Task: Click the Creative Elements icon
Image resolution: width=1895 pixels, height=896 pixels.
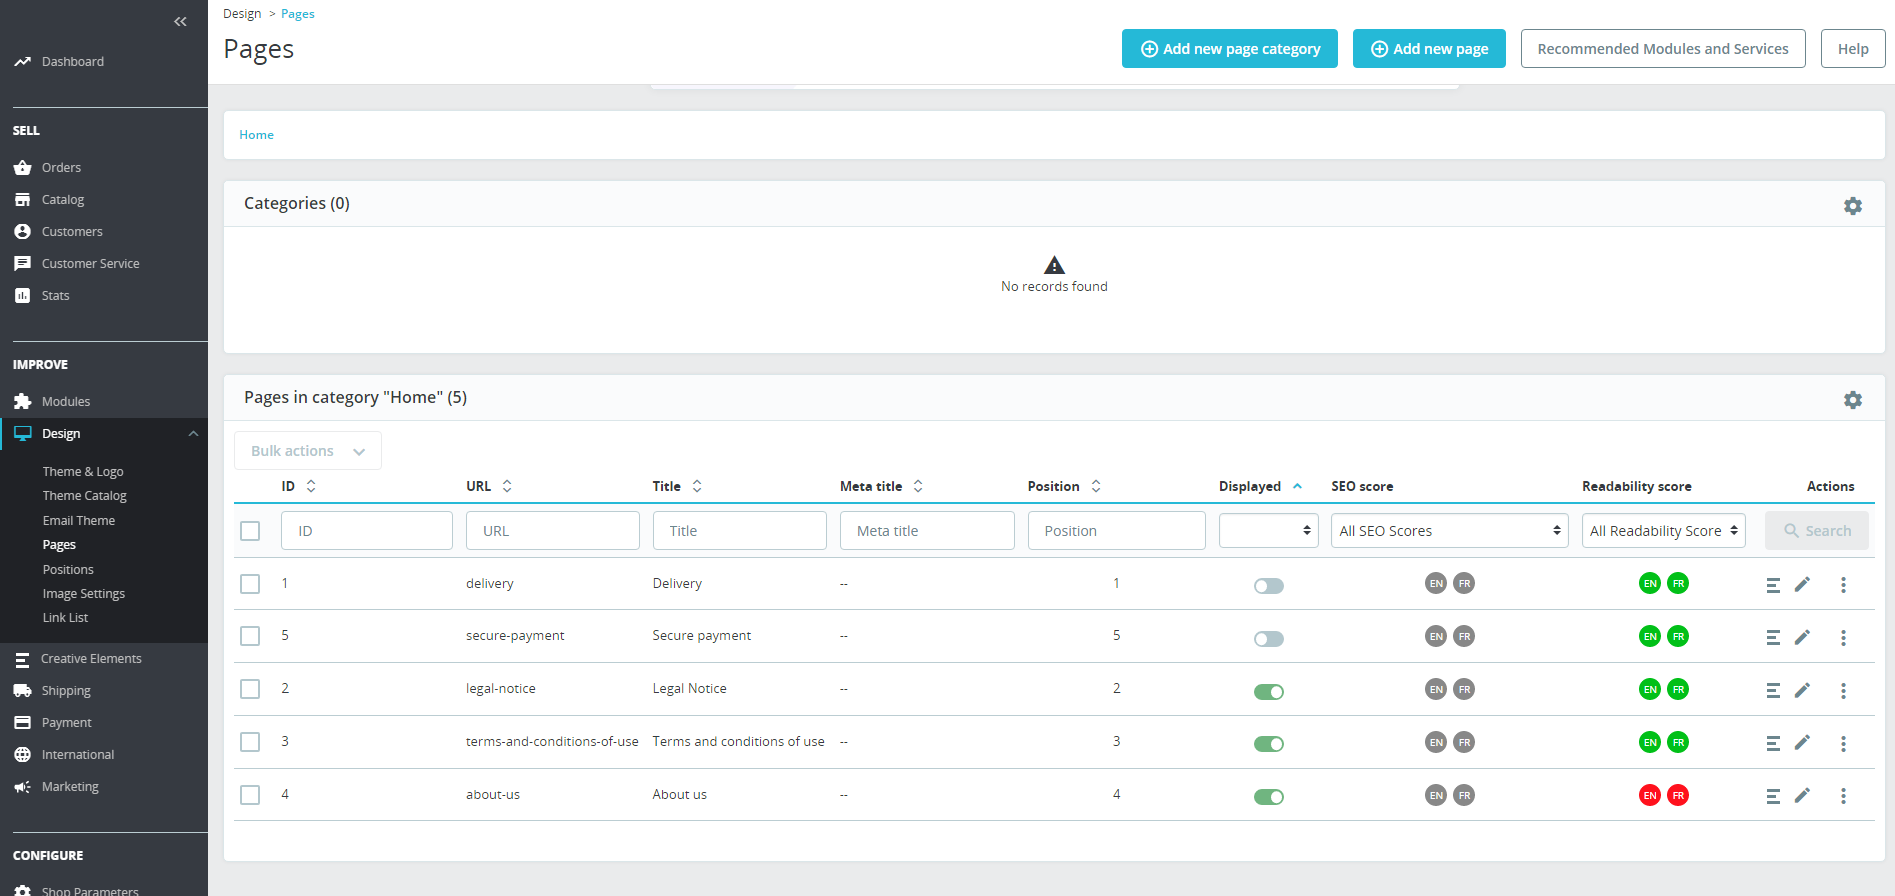Action: click(22, 658)
